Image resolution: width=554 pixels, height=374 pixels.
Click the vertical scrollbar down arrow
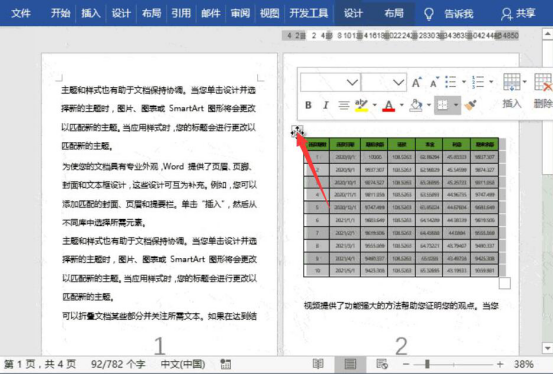coord(547,348)
